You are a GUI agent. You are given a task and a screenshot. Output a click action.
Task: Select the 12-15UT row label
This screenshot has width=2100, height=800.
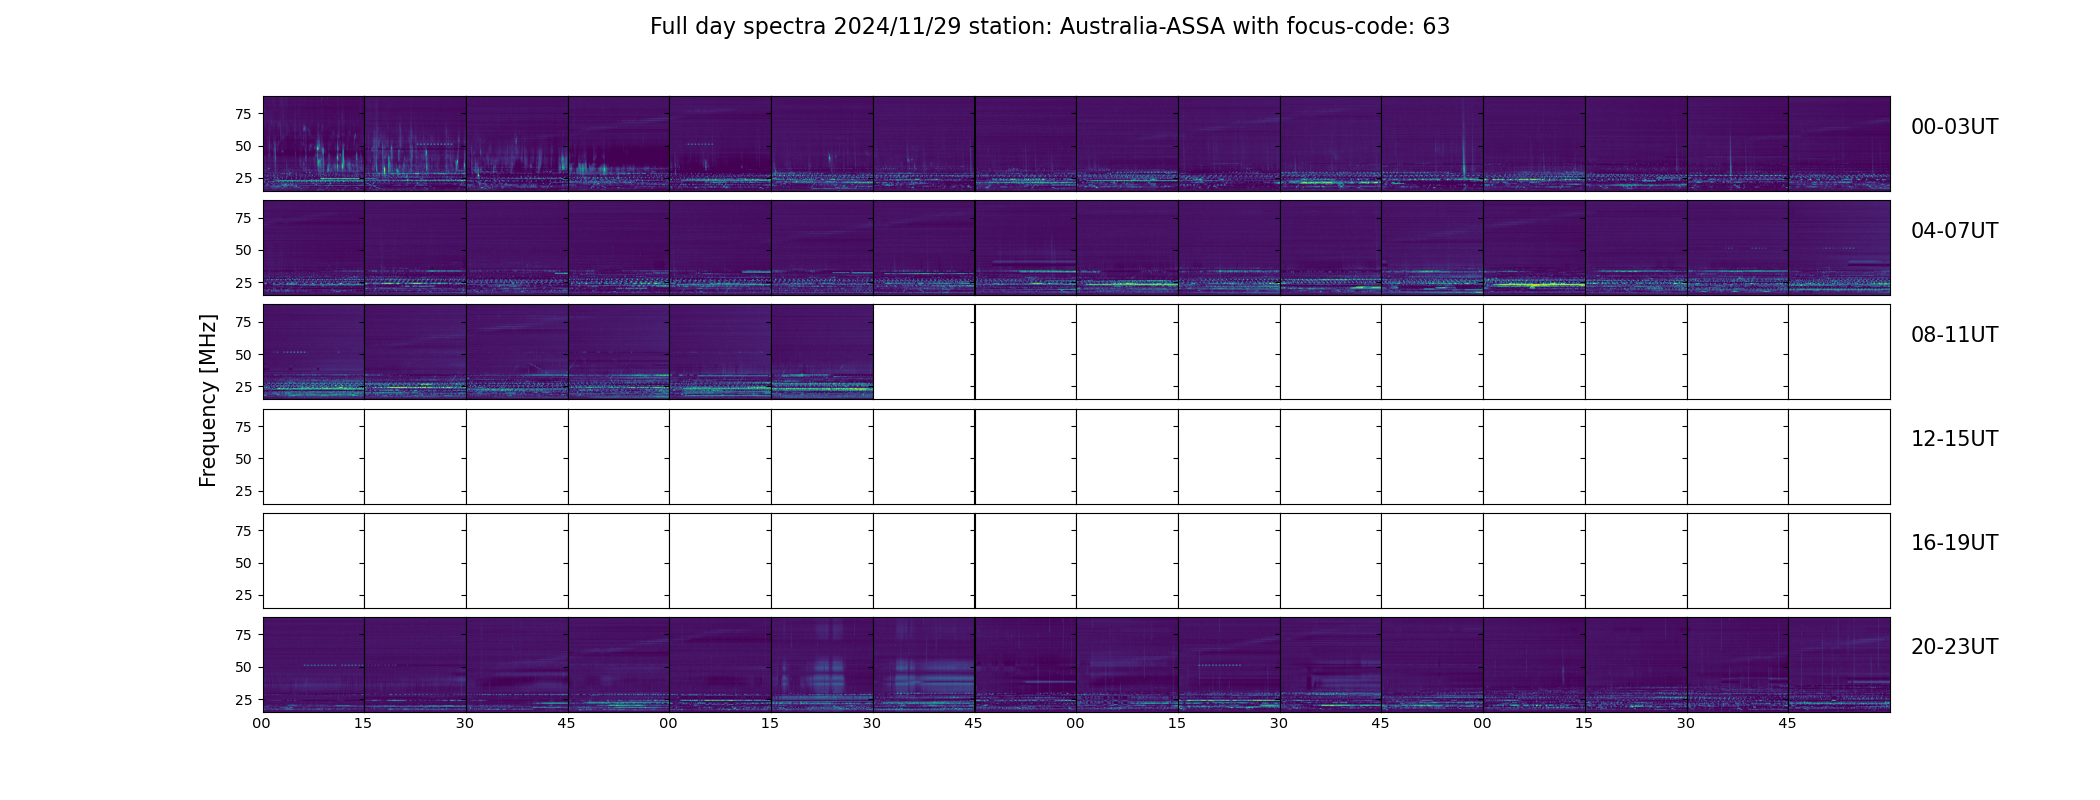pos(1954,439)
